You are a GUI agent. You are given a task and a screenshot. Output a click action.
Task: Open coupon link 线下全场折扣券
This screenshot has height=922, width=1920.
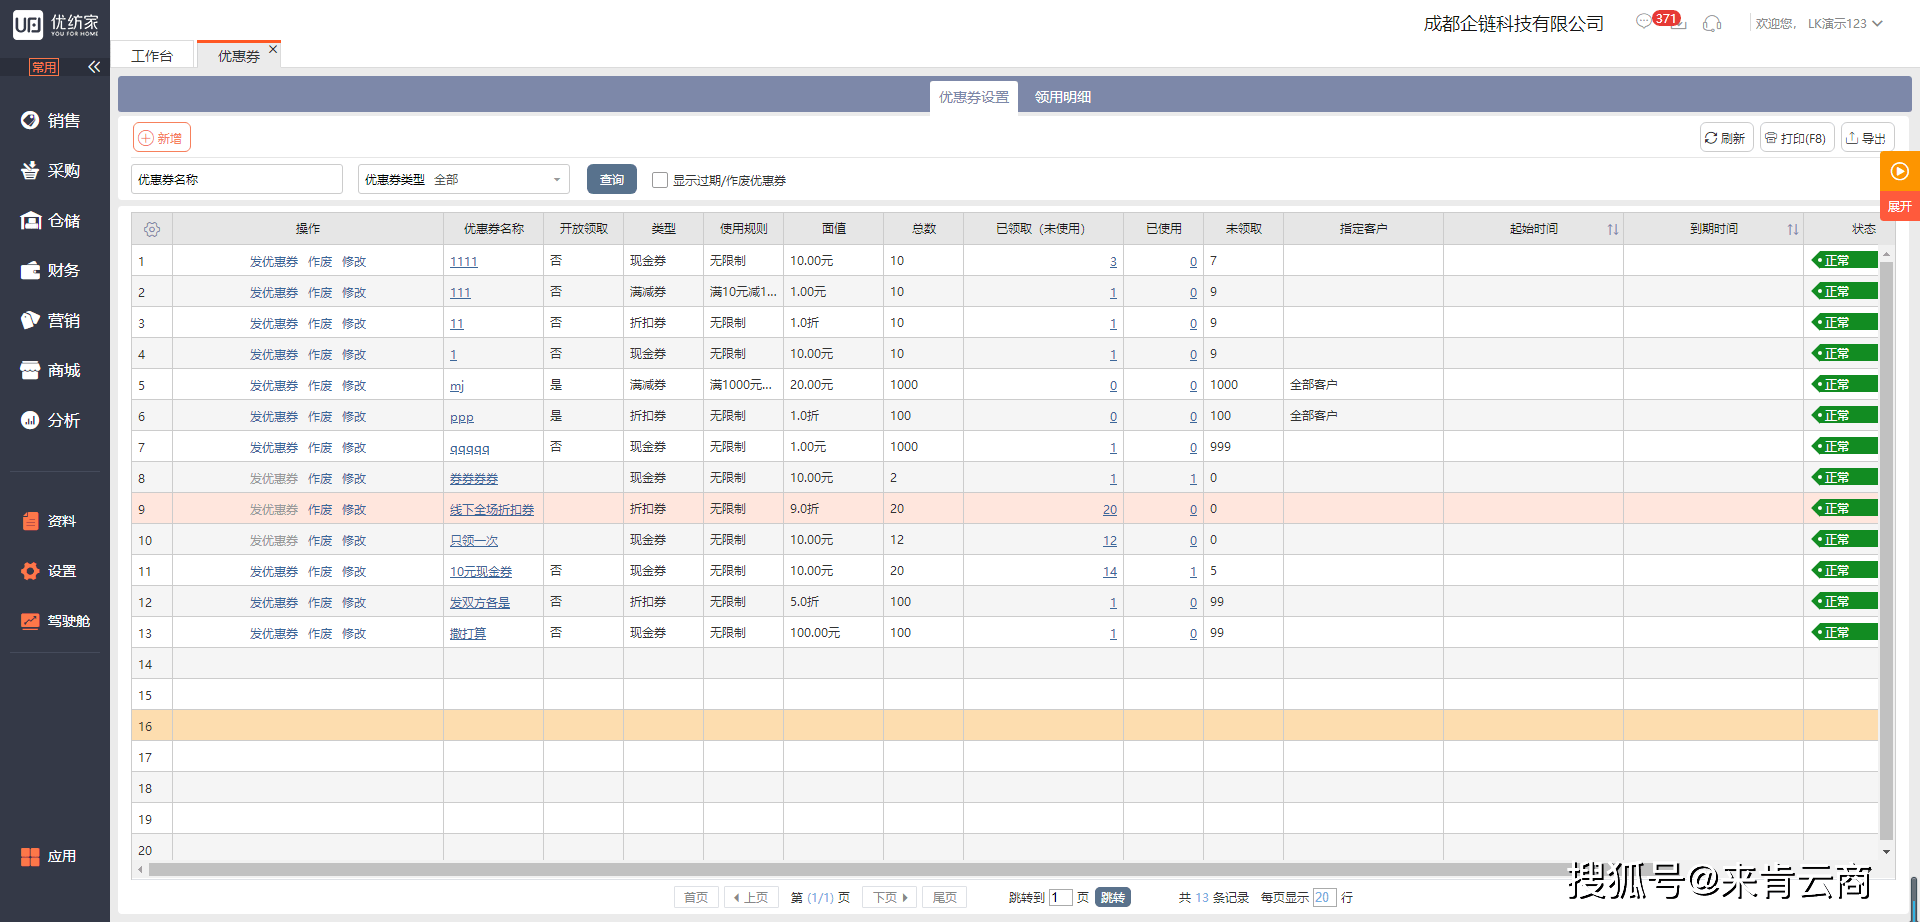(492, 510)
